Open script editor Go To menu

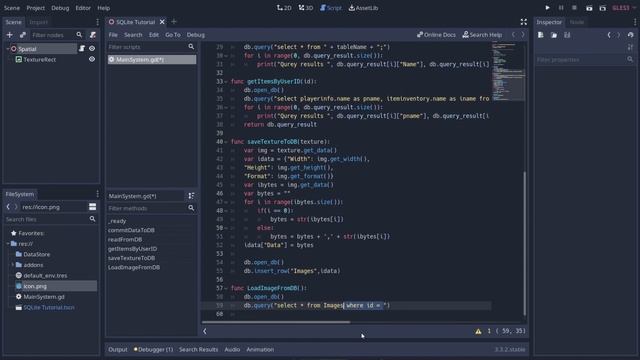[173, 35]
